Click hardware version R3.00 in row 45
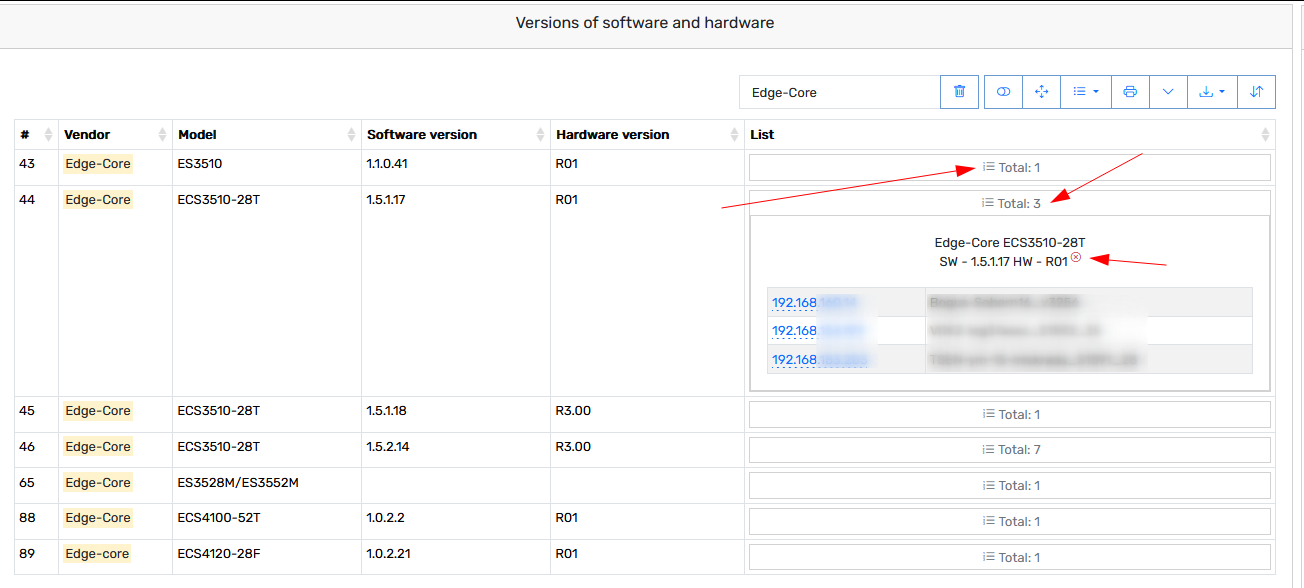Screen dimensions: 1304x588 pyautogui.click(x=573, y=411)
